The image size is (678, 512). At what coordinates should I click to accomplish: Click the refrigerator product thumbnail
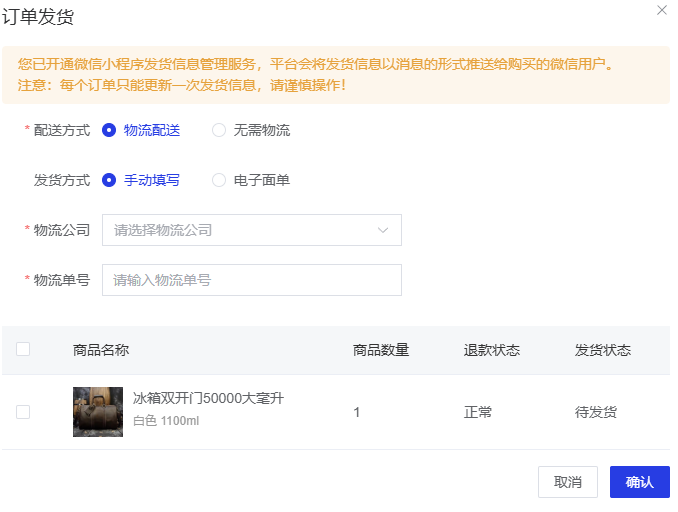click(x=98, y=411)
